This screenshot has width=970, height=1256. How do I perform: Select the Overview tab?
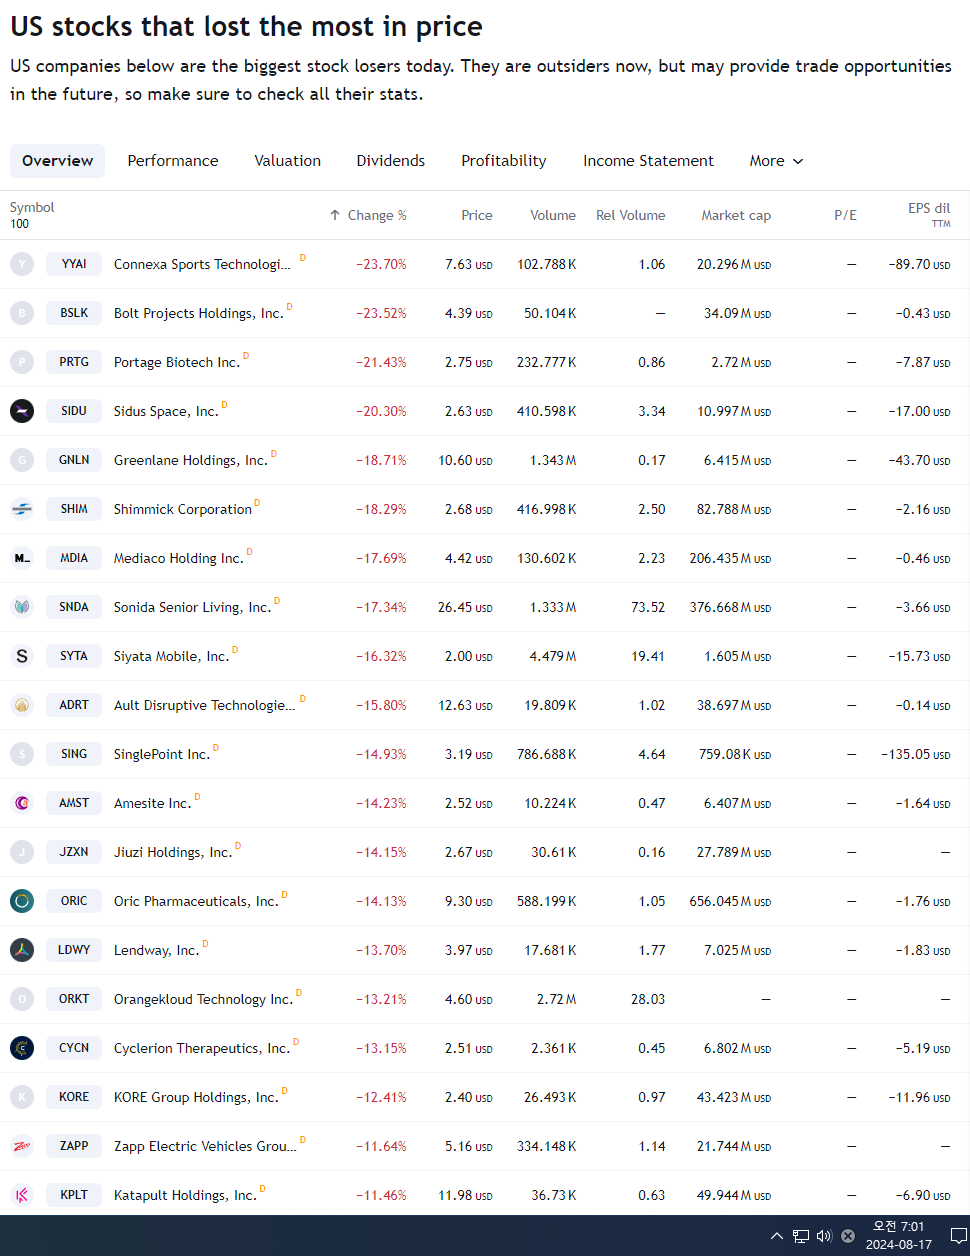(x=57, y=161)
